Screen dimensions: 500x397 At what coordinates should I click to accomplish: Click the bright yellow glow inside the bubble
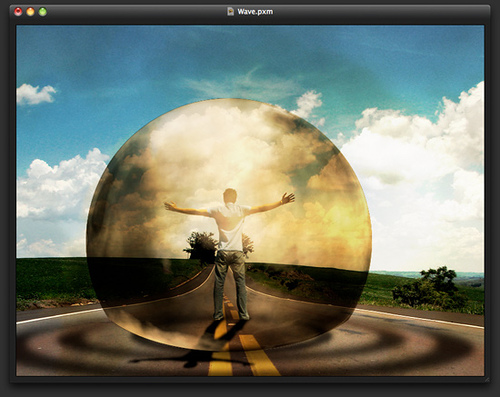[x=340, y=217]
